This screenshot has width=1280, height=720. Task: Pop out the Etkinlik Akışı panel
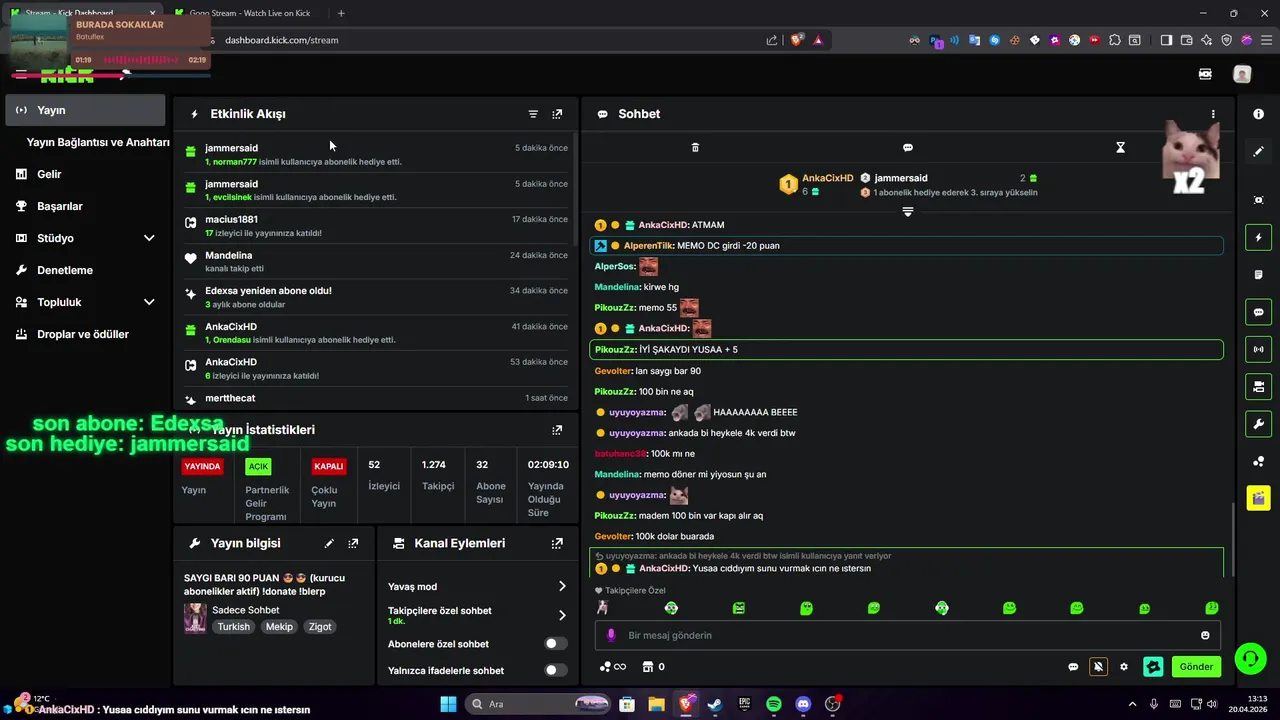coord(557,114)
